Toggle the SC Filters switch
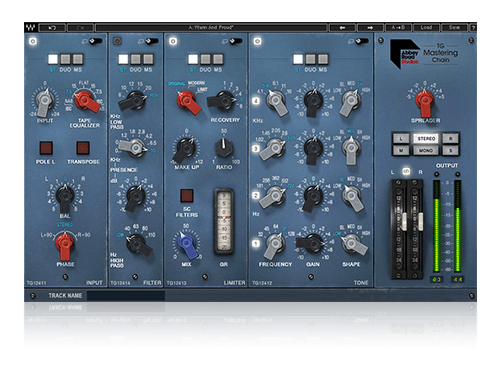500x370 pixels. 187,196
